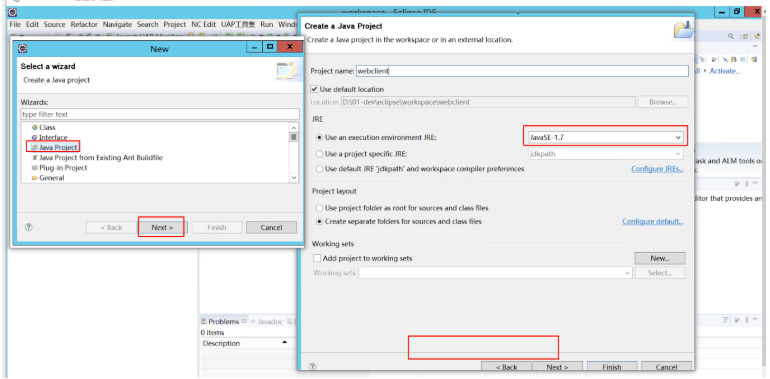Select Java Project from Existing Ant Buildfile
The width and height of the screenshot is (770, 379).
pyautogui.click(x=97, y=158)
